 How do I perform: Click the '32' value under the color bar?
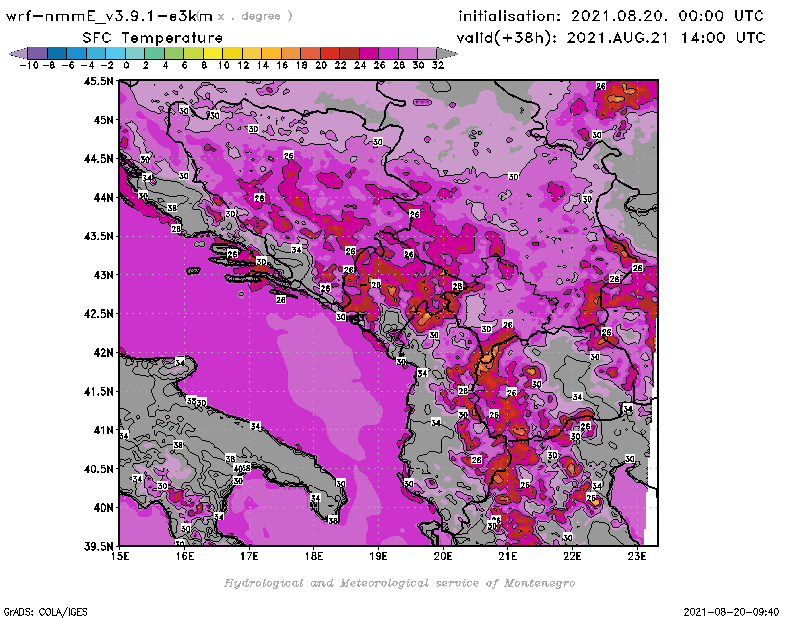pyautogui.click(x=438, y=65)
